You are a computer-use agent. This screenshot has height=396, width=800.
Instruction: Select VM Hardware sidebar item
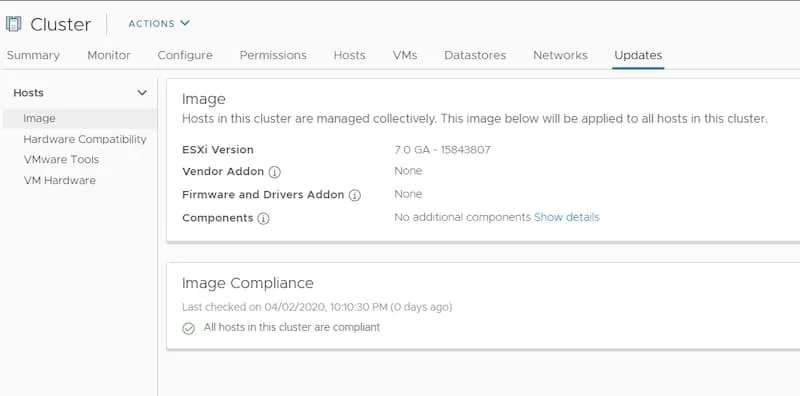(x=59, y=181)
